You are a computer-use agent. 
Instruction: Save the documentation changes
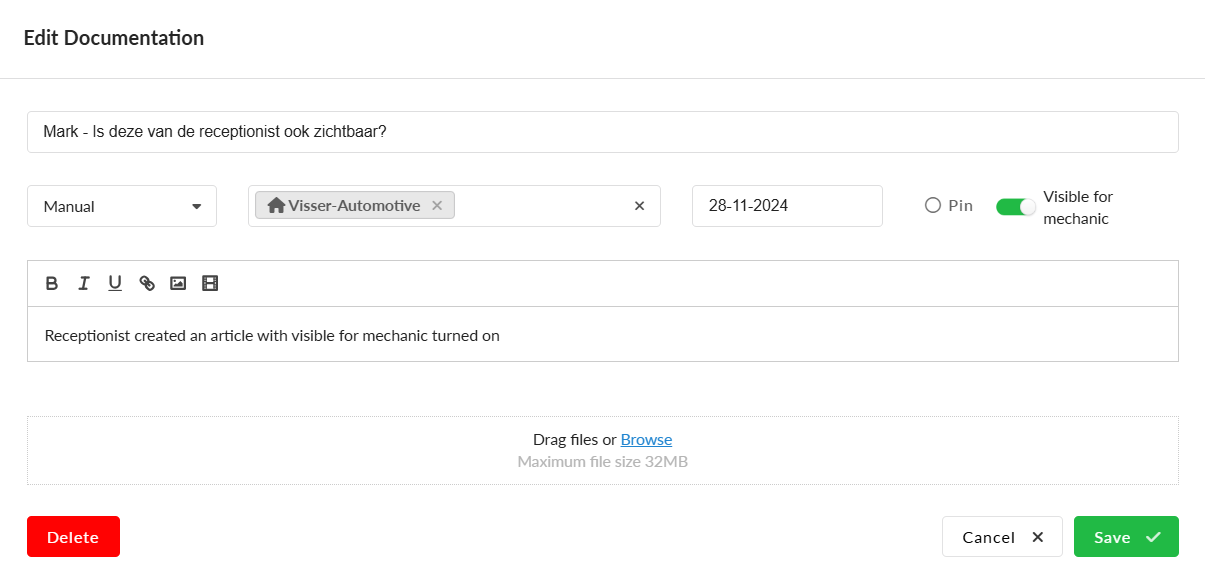click(1126, 537)
